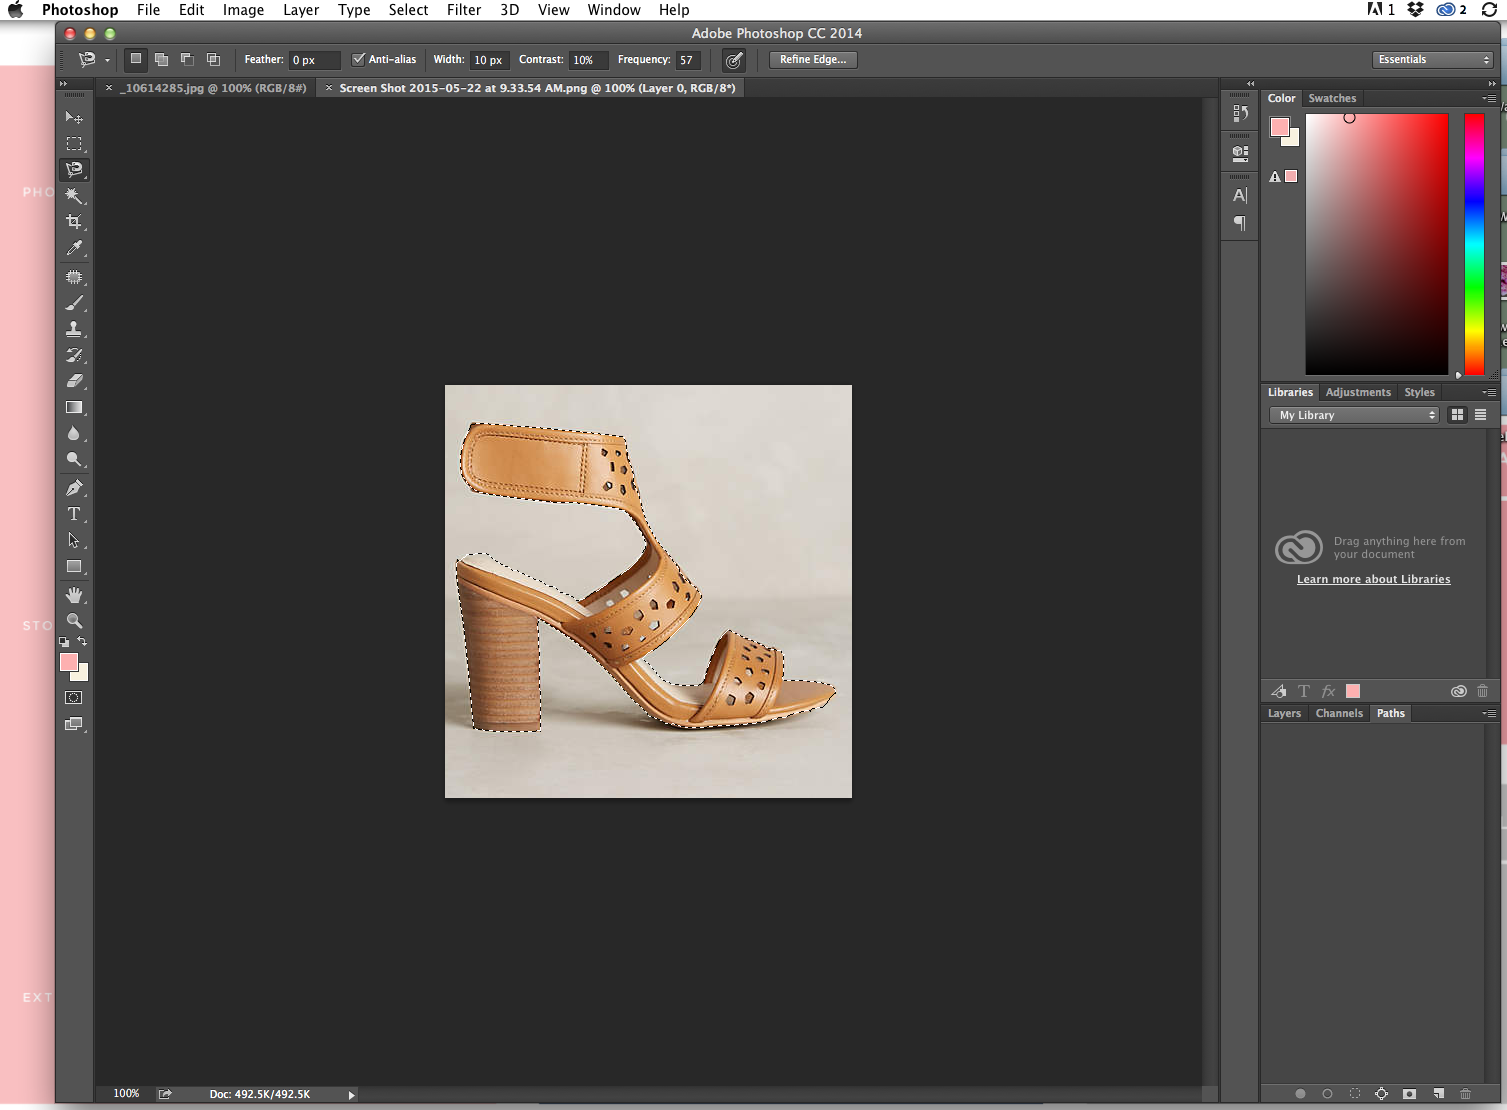Open the collapsed Character panel icon

click(1240, 195)
